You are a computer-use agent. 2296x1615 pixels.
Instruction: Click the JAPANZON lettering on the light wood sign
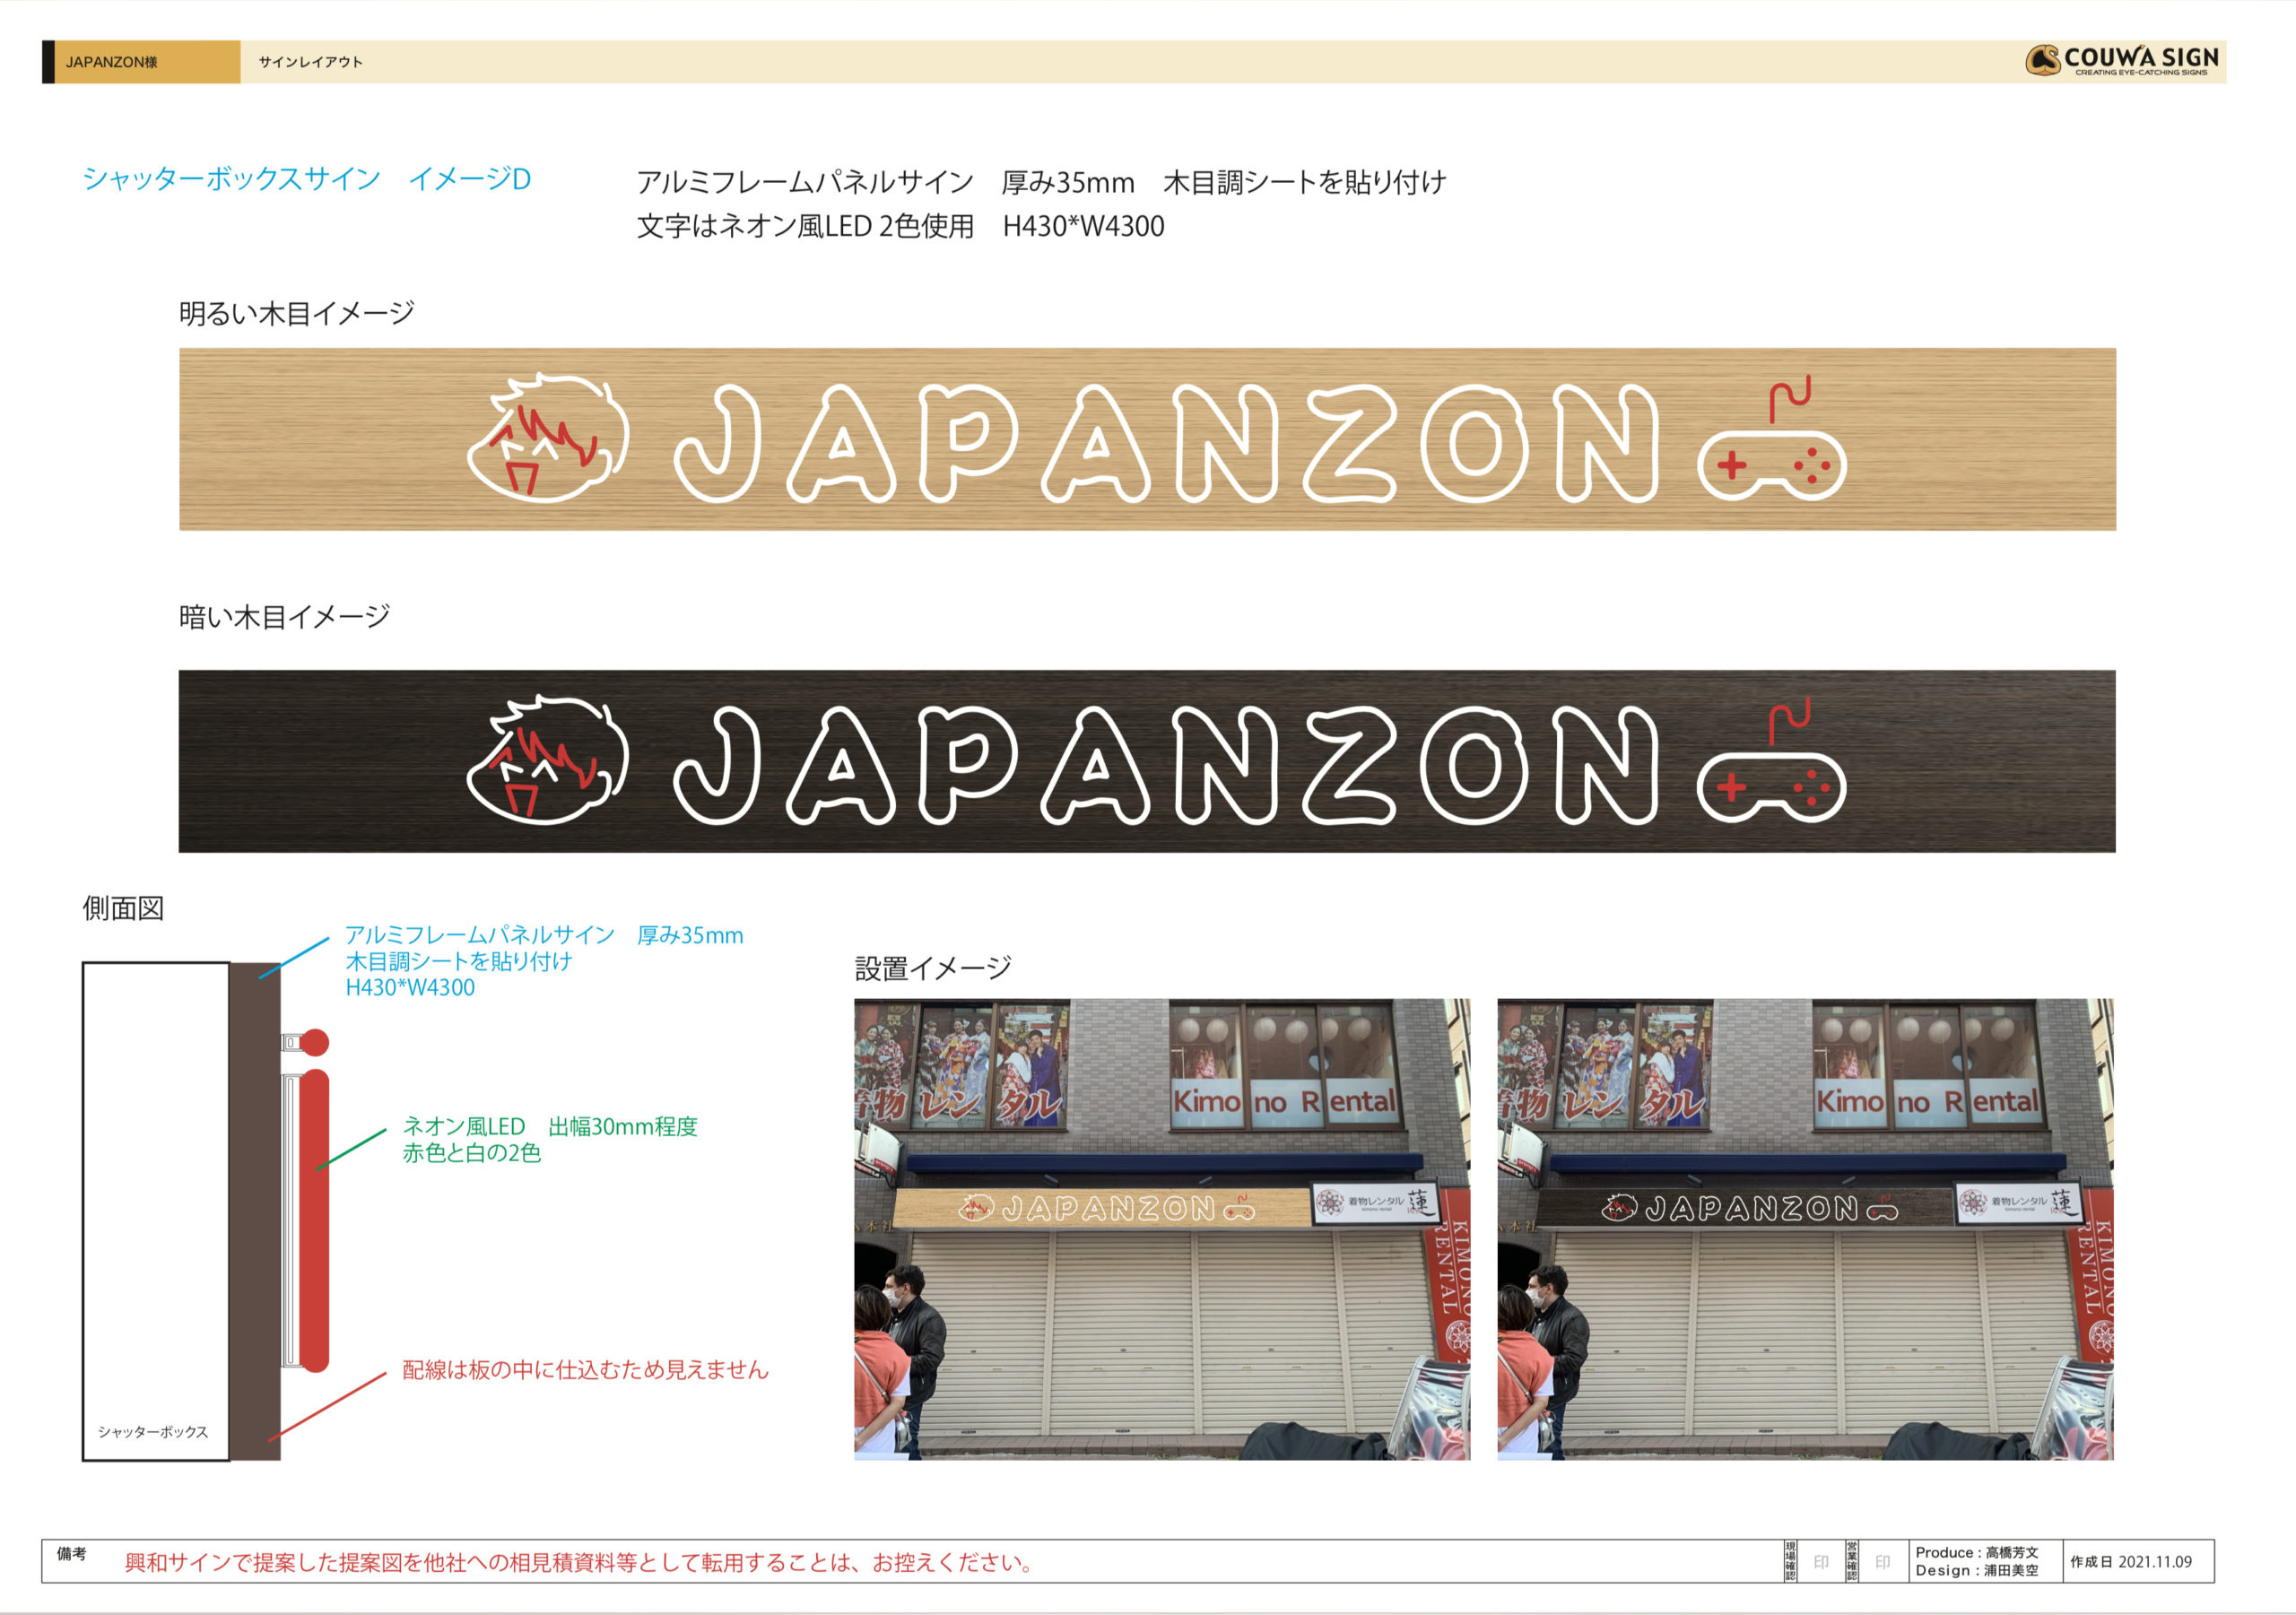click(x=1166, y=443)
